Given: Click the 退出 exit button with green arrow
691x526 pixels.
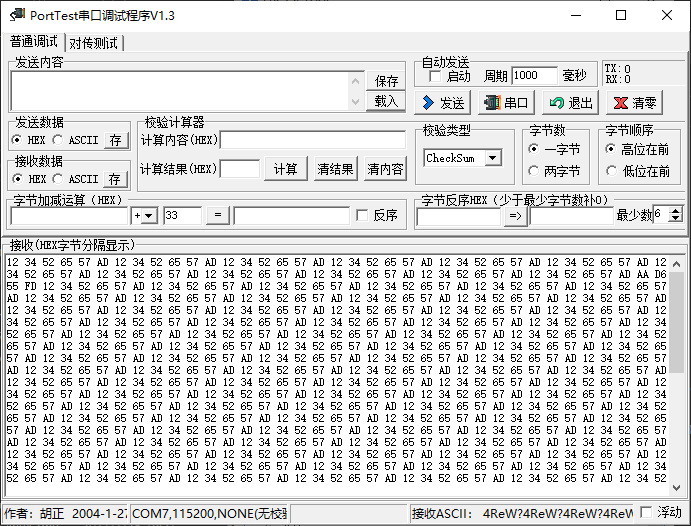Looking at the screenshot, I should [571, 103].
